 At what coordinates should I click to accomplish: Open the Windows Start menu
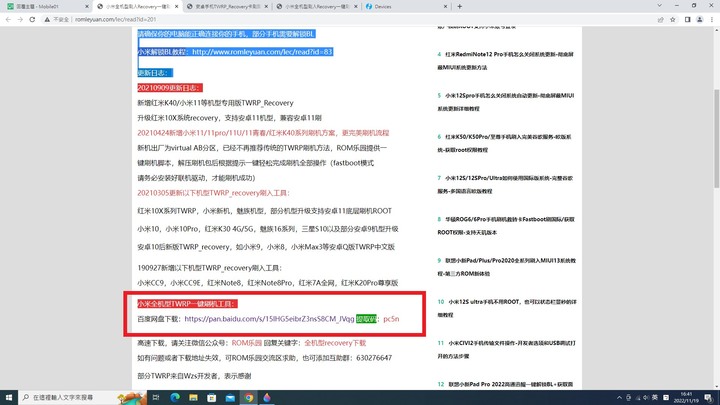[9, 397]
